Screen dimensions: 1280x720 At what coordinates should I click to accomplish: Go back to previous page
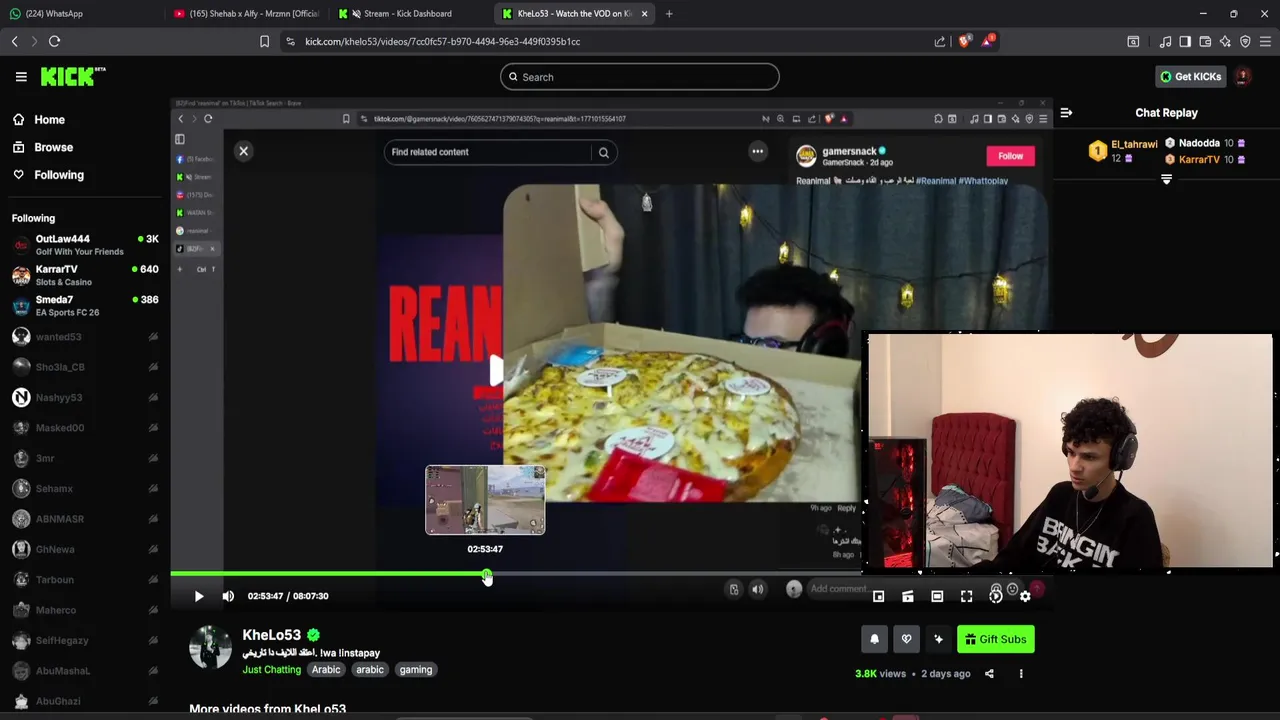tap(15, 41)
